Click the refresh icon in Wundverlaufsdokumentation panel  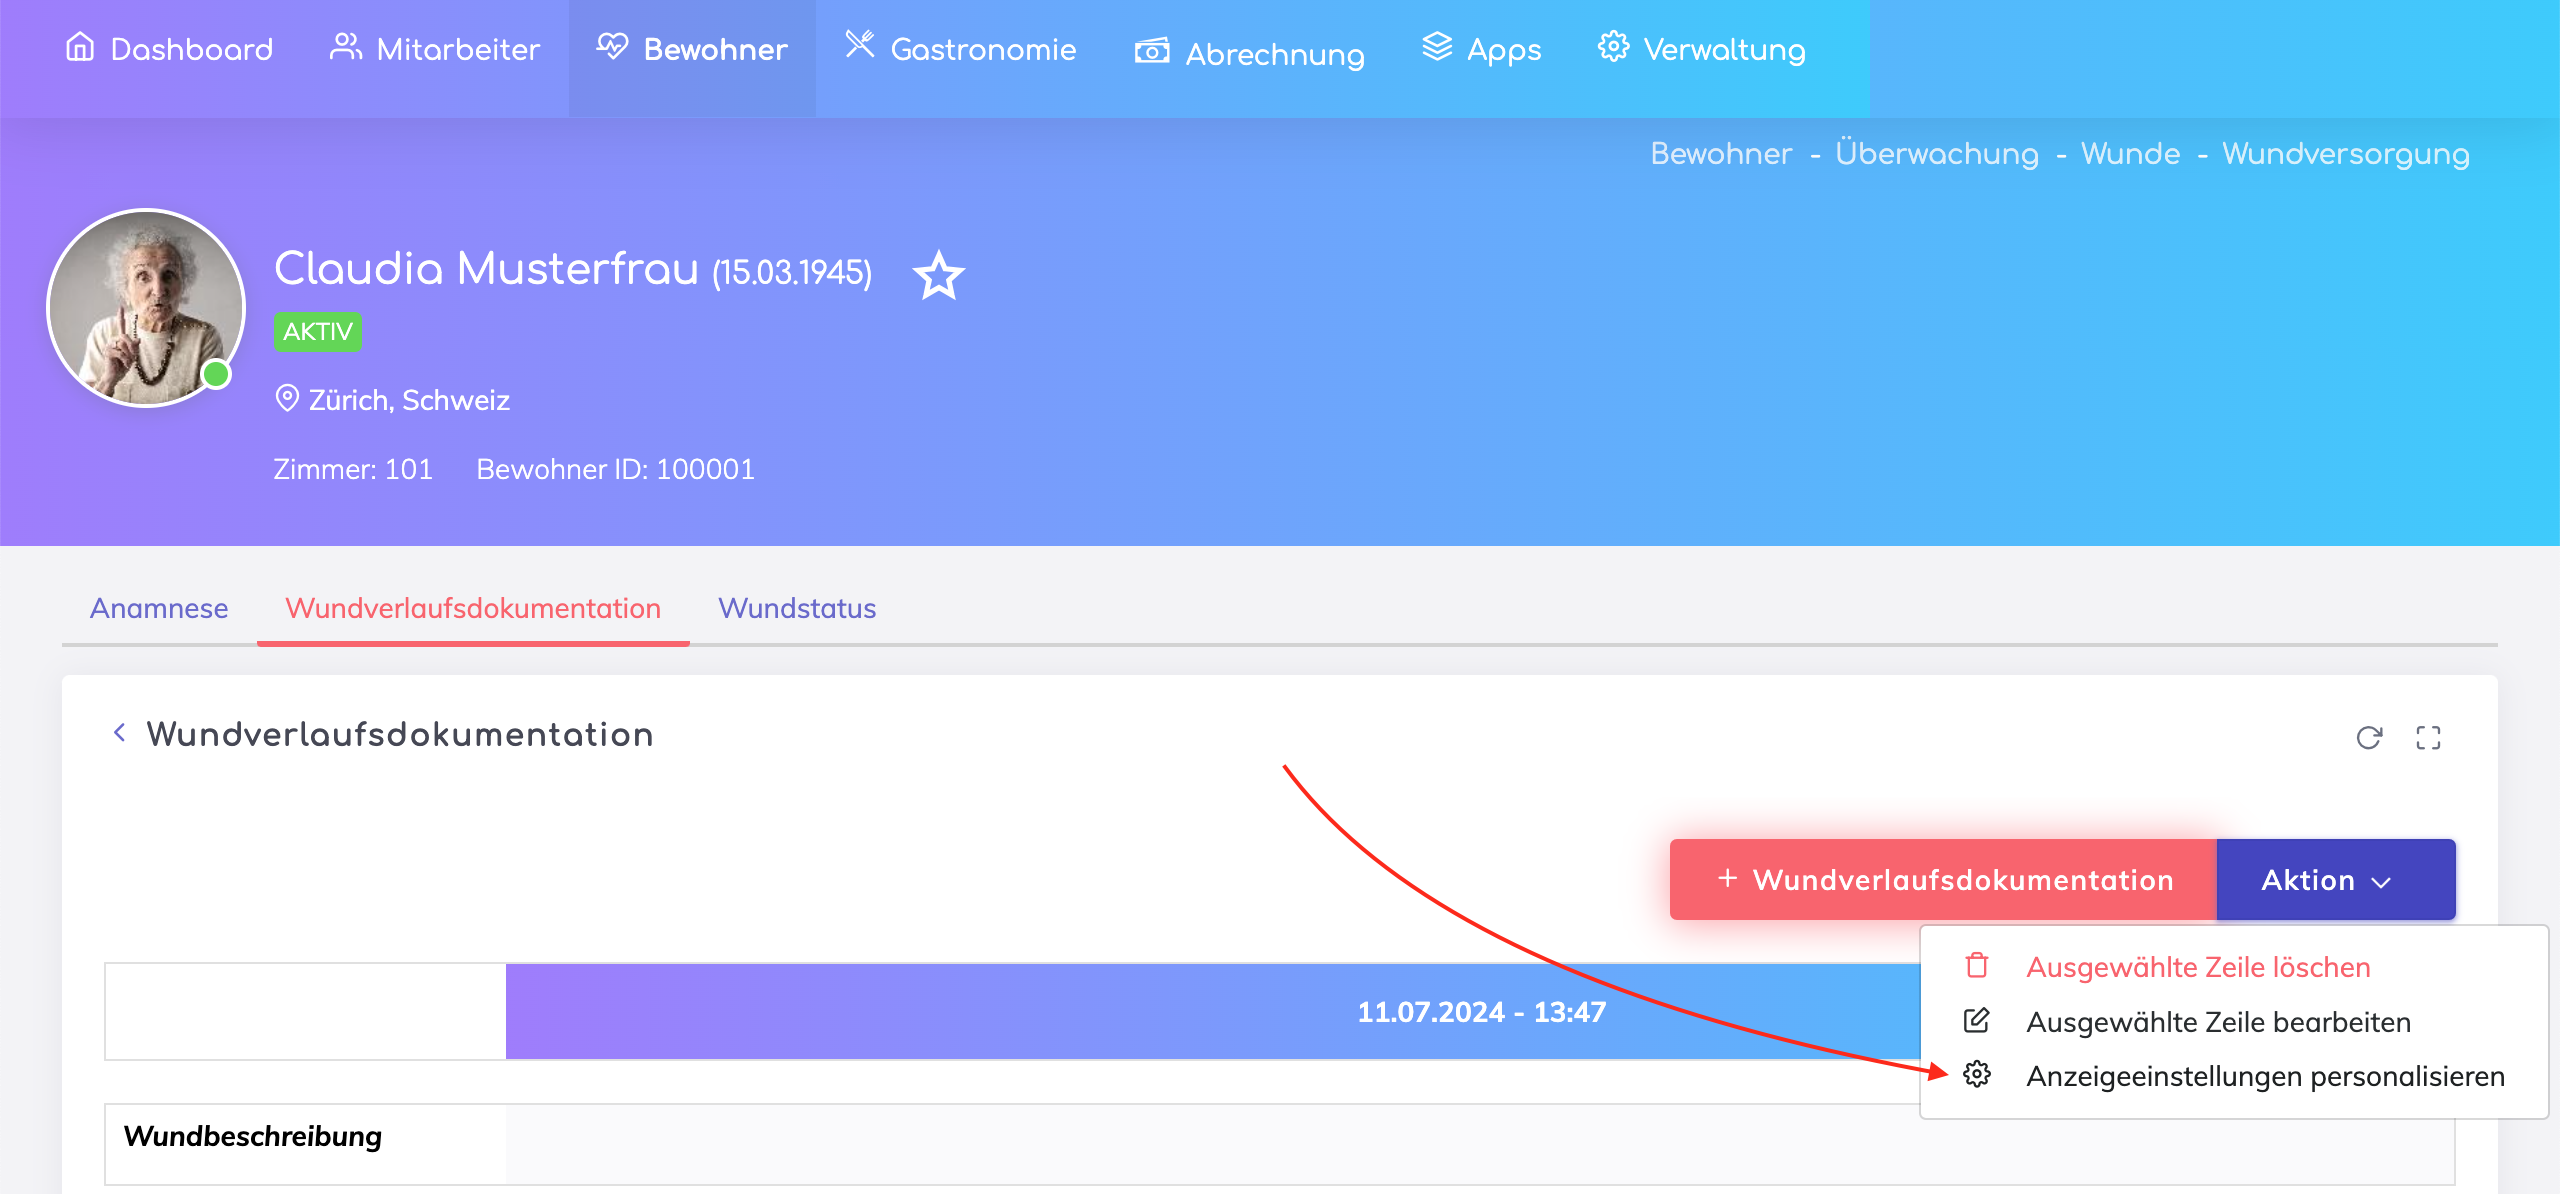pos(2369,738)
